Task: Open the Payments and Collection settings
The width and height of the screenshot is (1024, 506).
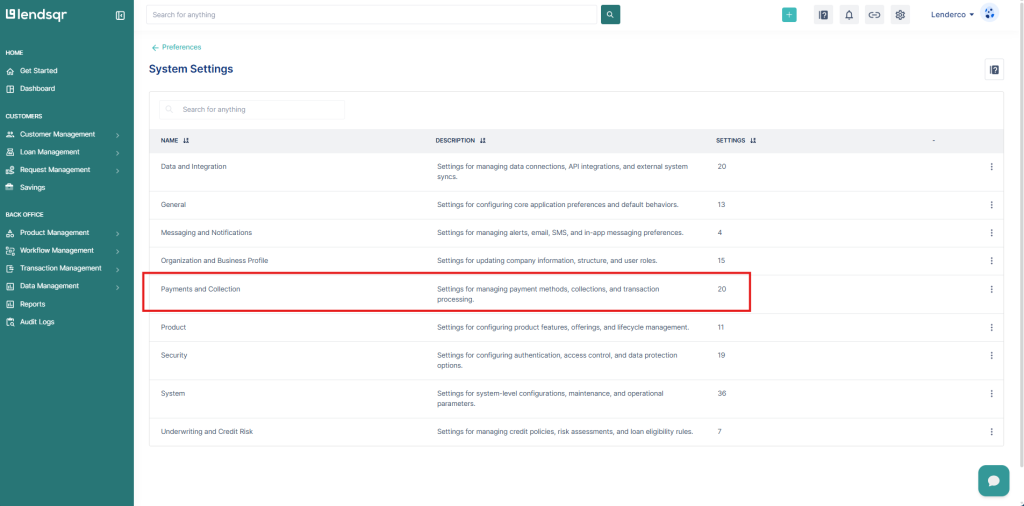Action: (200, 289)
